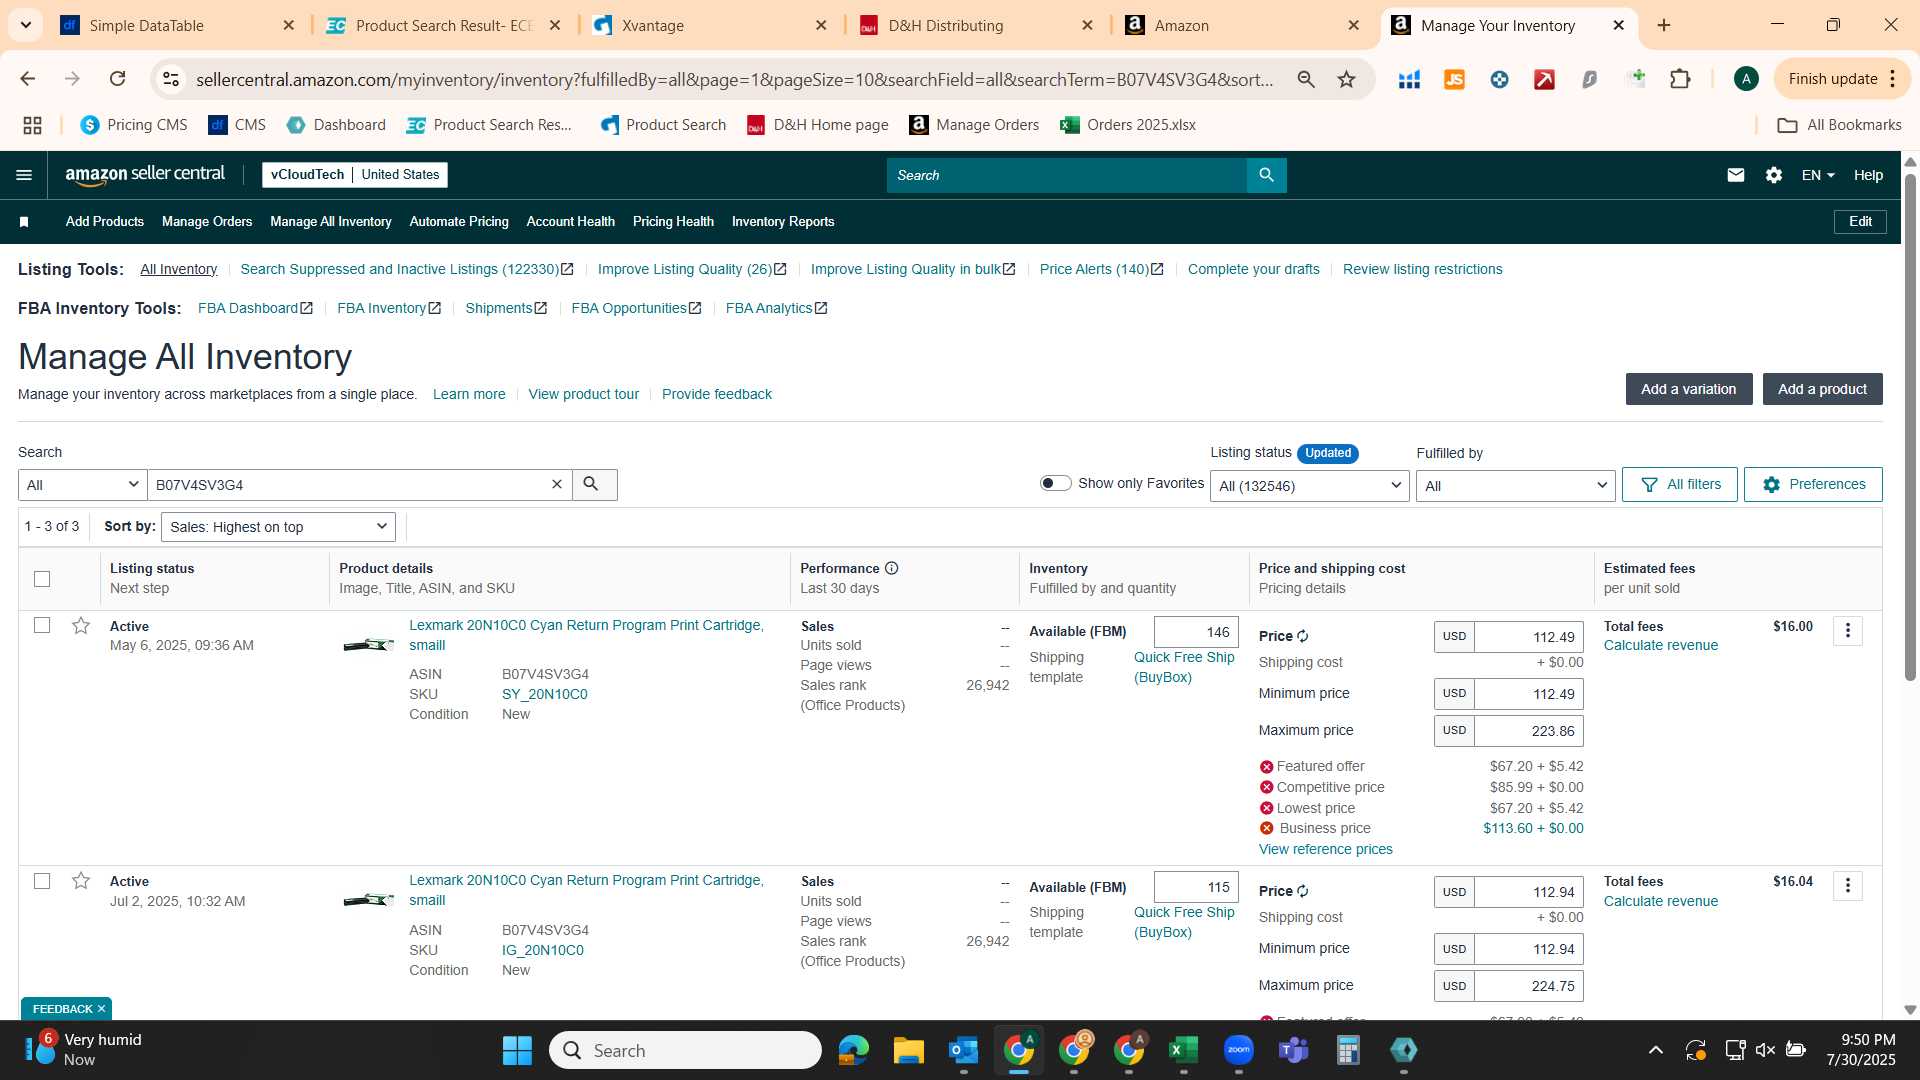1920x1080 pixels.
Task: Open Microsoft Teams from the taskbar
Action: pos(1294,1050)
